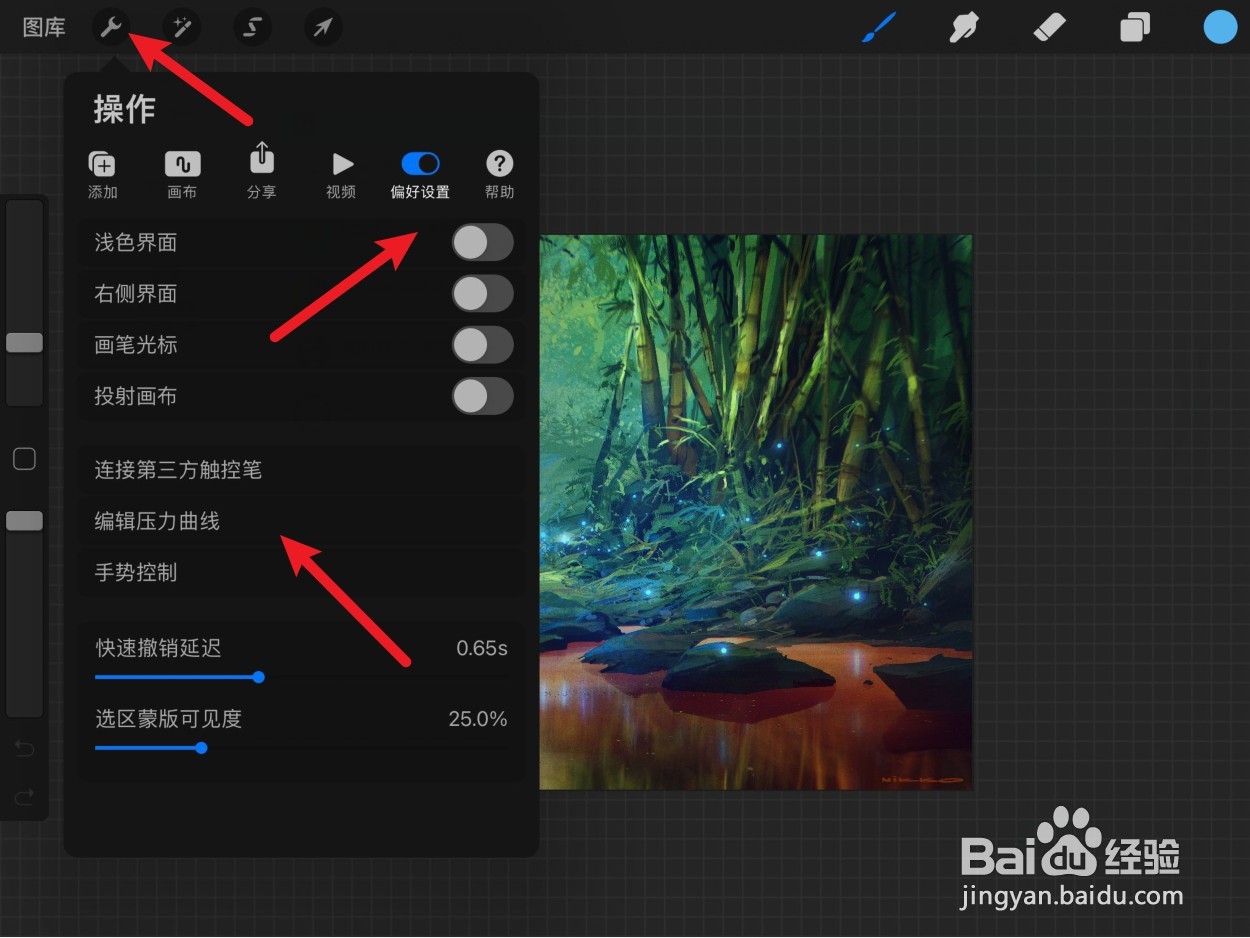Click the 25.0% visibility value
Image resolution: width=1250 pixels, height=938 pixels.
pyautogui.click(x=478, y=719)
